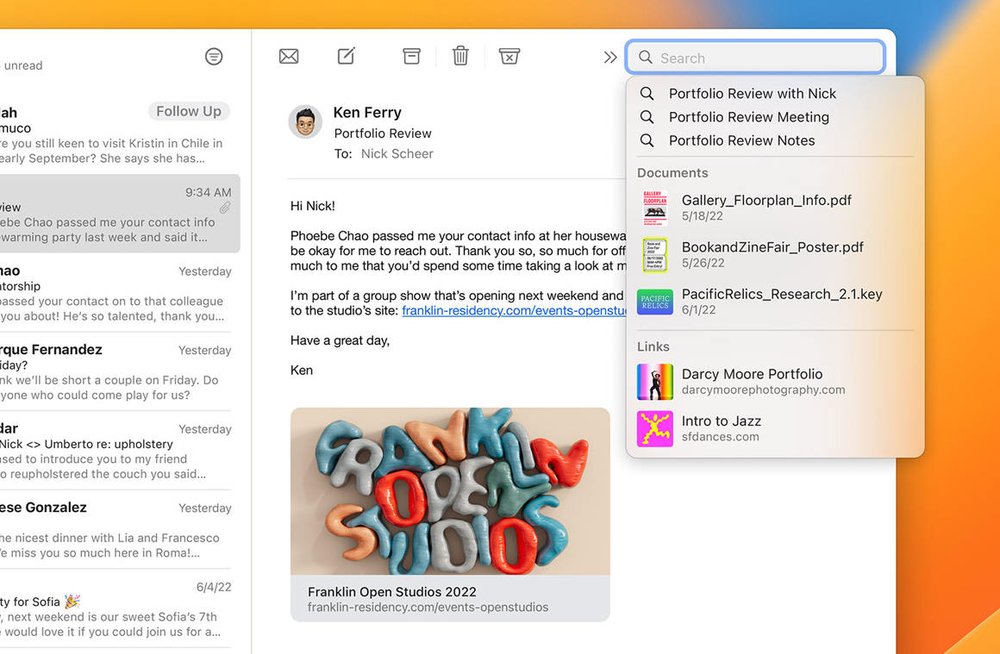This screenshot has height=654, width=1000.
Task: Move message to Junk with the x-box icon
Action: pyautogui.click(x=509, y=56)
